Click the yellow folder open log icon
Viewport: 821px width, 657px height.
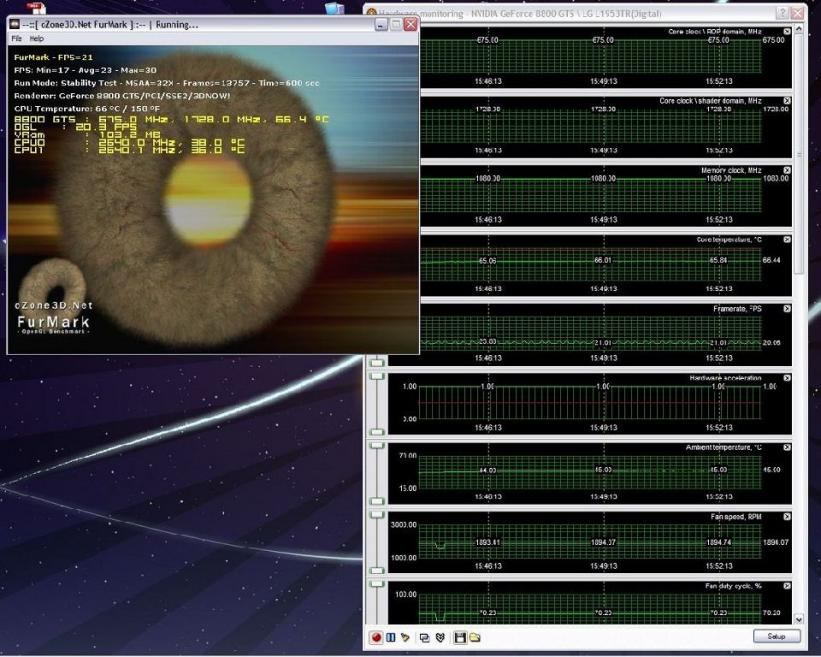point(475,637)
